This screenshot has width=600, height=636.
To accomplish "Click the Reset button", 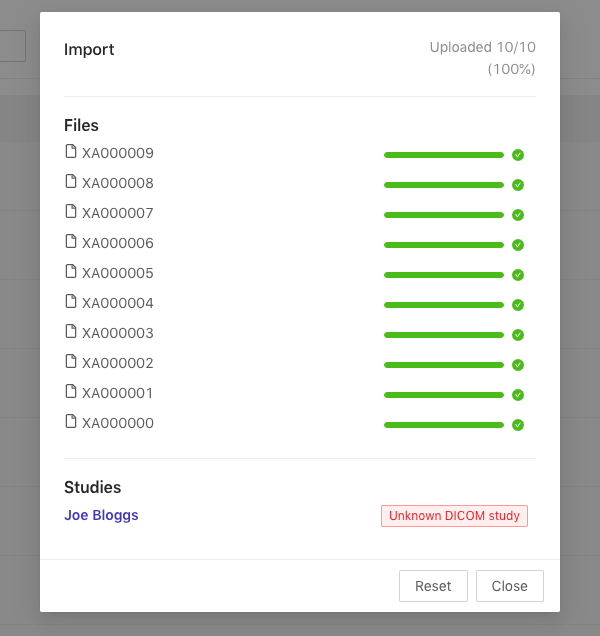I will [433, 586].
